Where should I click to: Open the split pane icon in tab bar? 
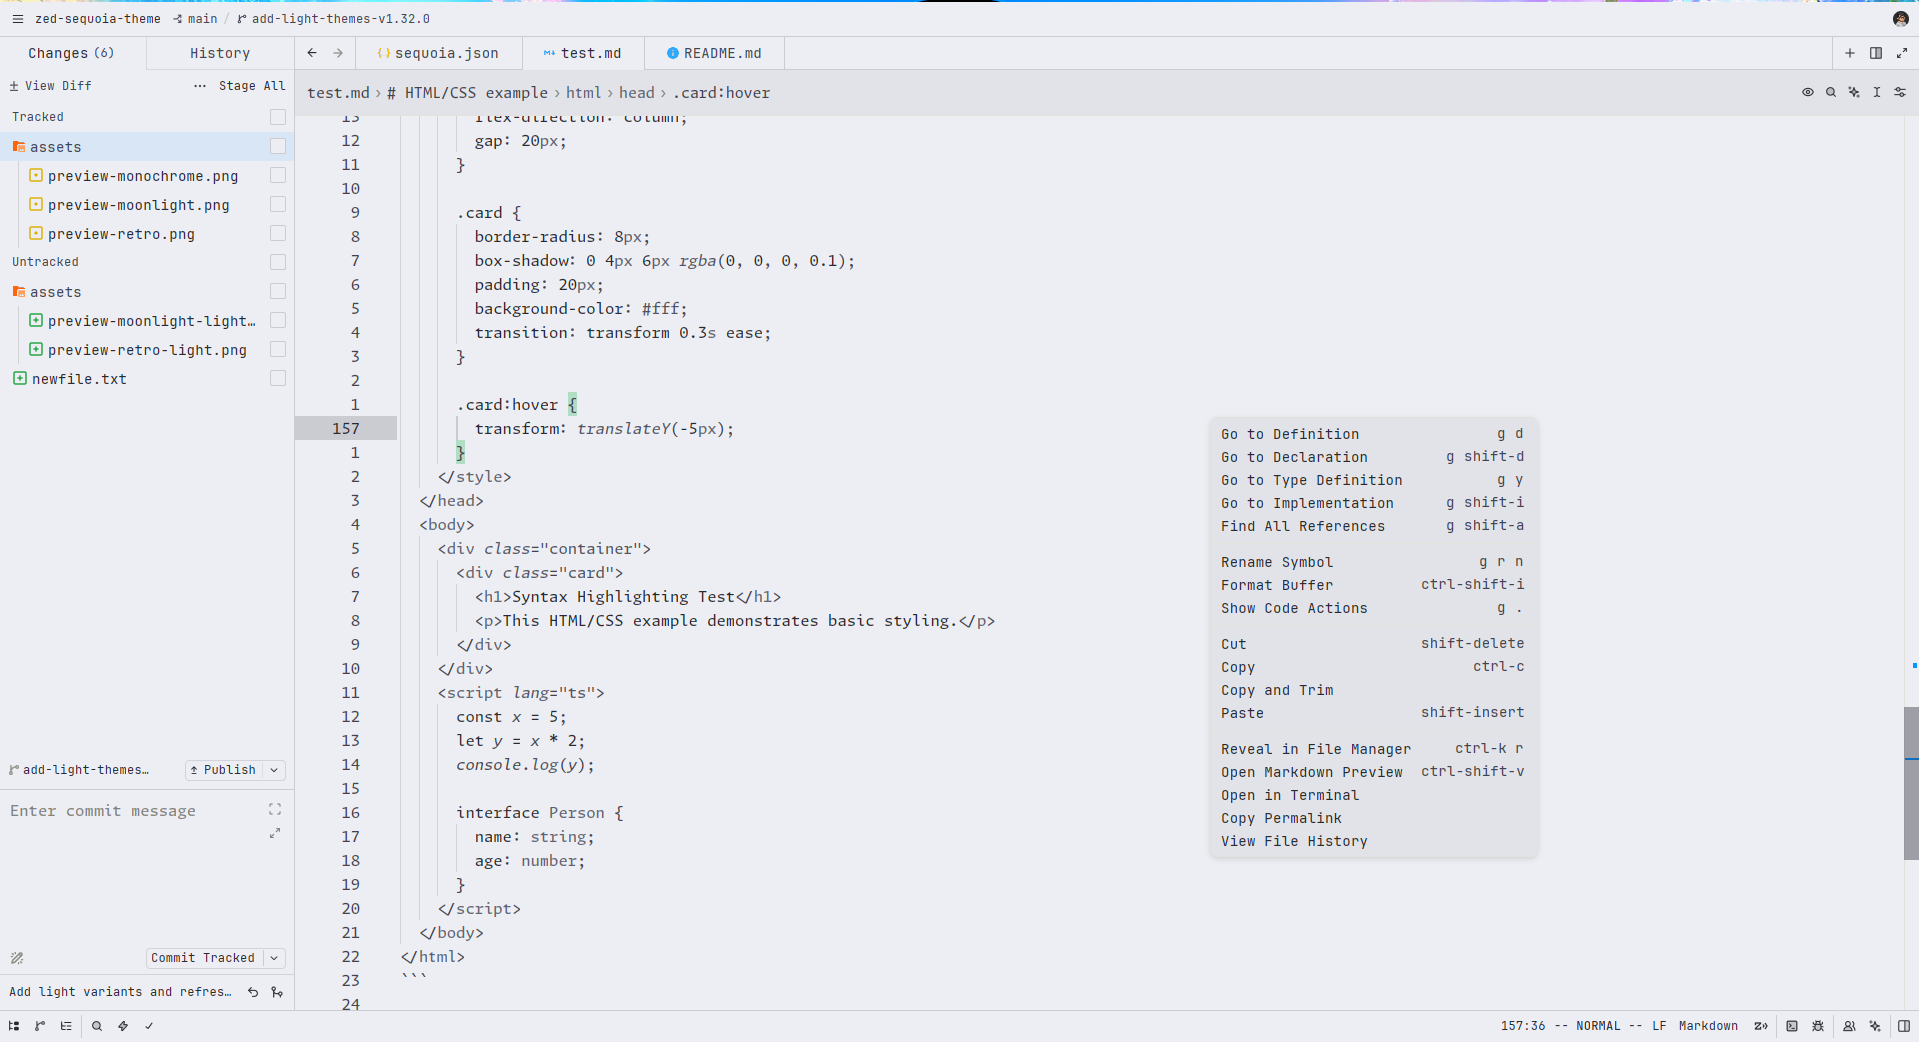coord(1876,53)
